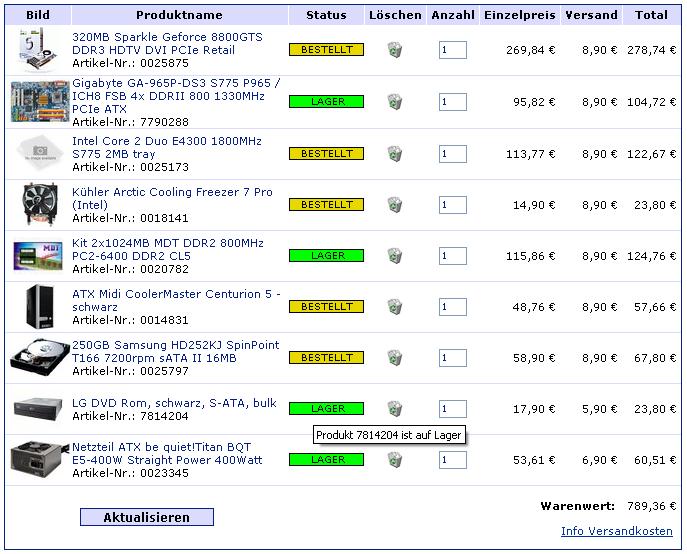This screenshot has height=554, width=687.
Task: Click the Status column header
Action: pyautogui.click(x=326, y=15)
